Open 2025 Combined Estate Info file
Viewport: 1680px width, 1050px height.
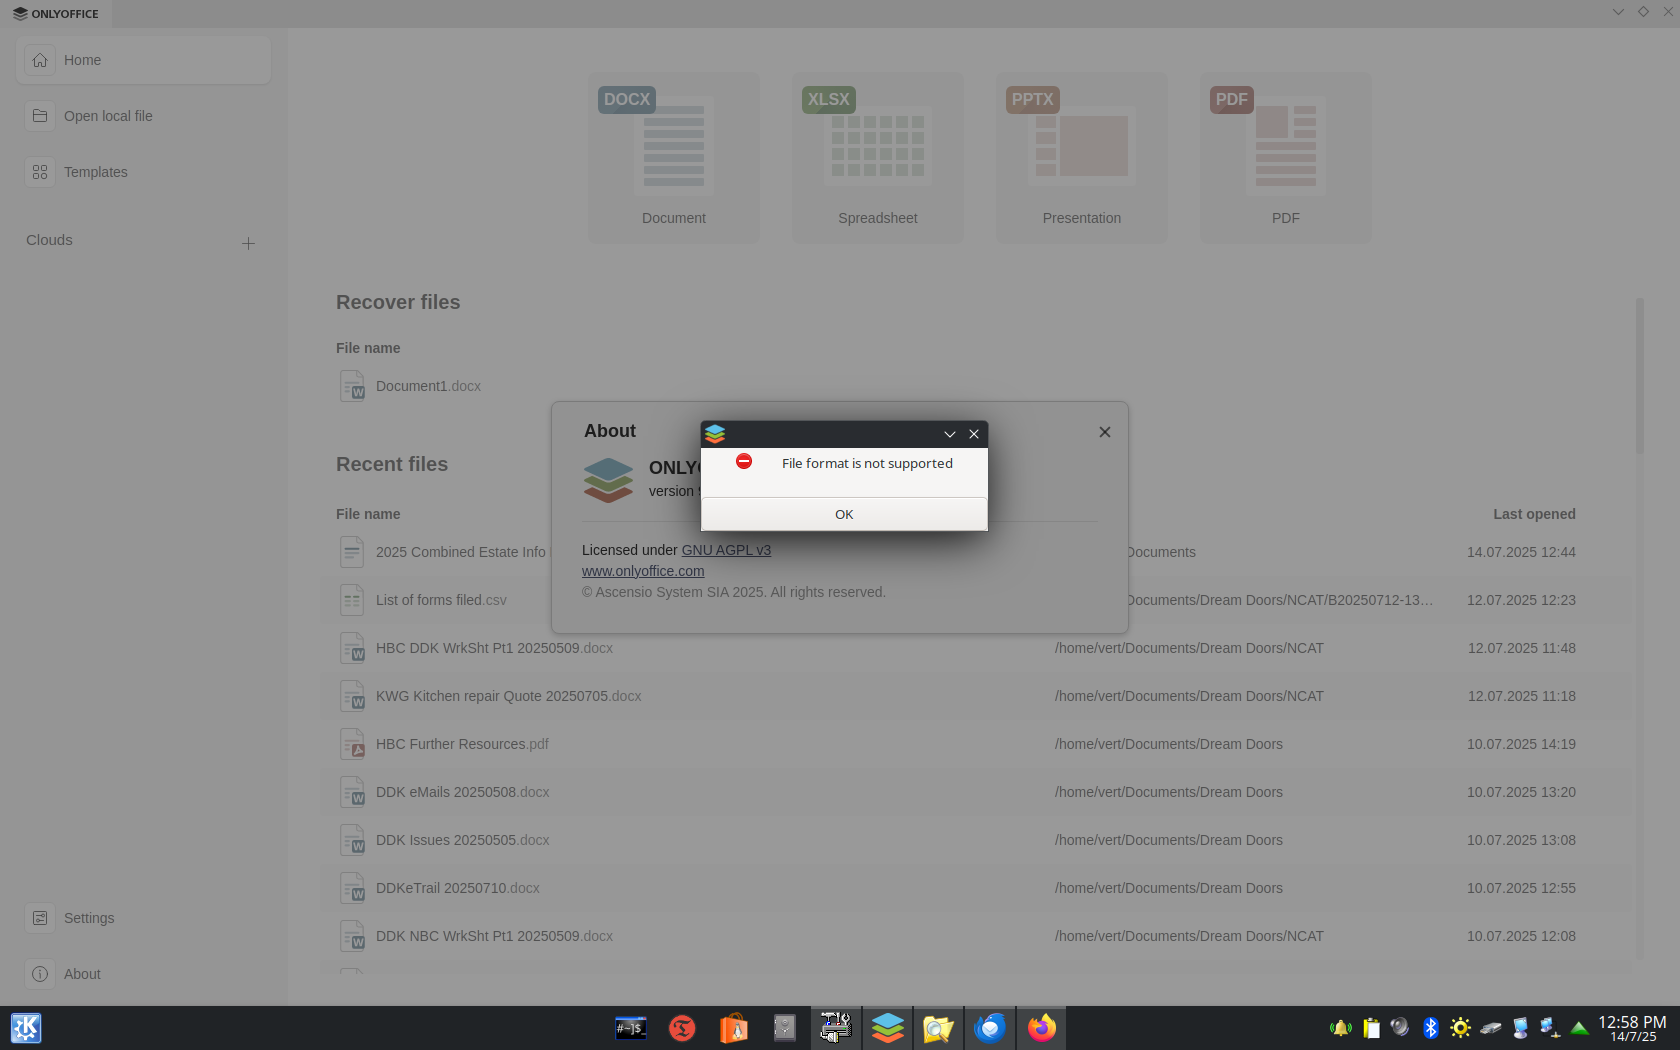(x=461, y=552)
